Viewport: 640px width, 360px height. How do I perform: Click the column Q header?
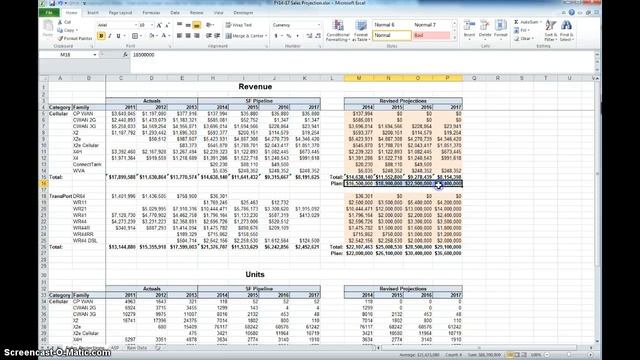pos(474,78)
